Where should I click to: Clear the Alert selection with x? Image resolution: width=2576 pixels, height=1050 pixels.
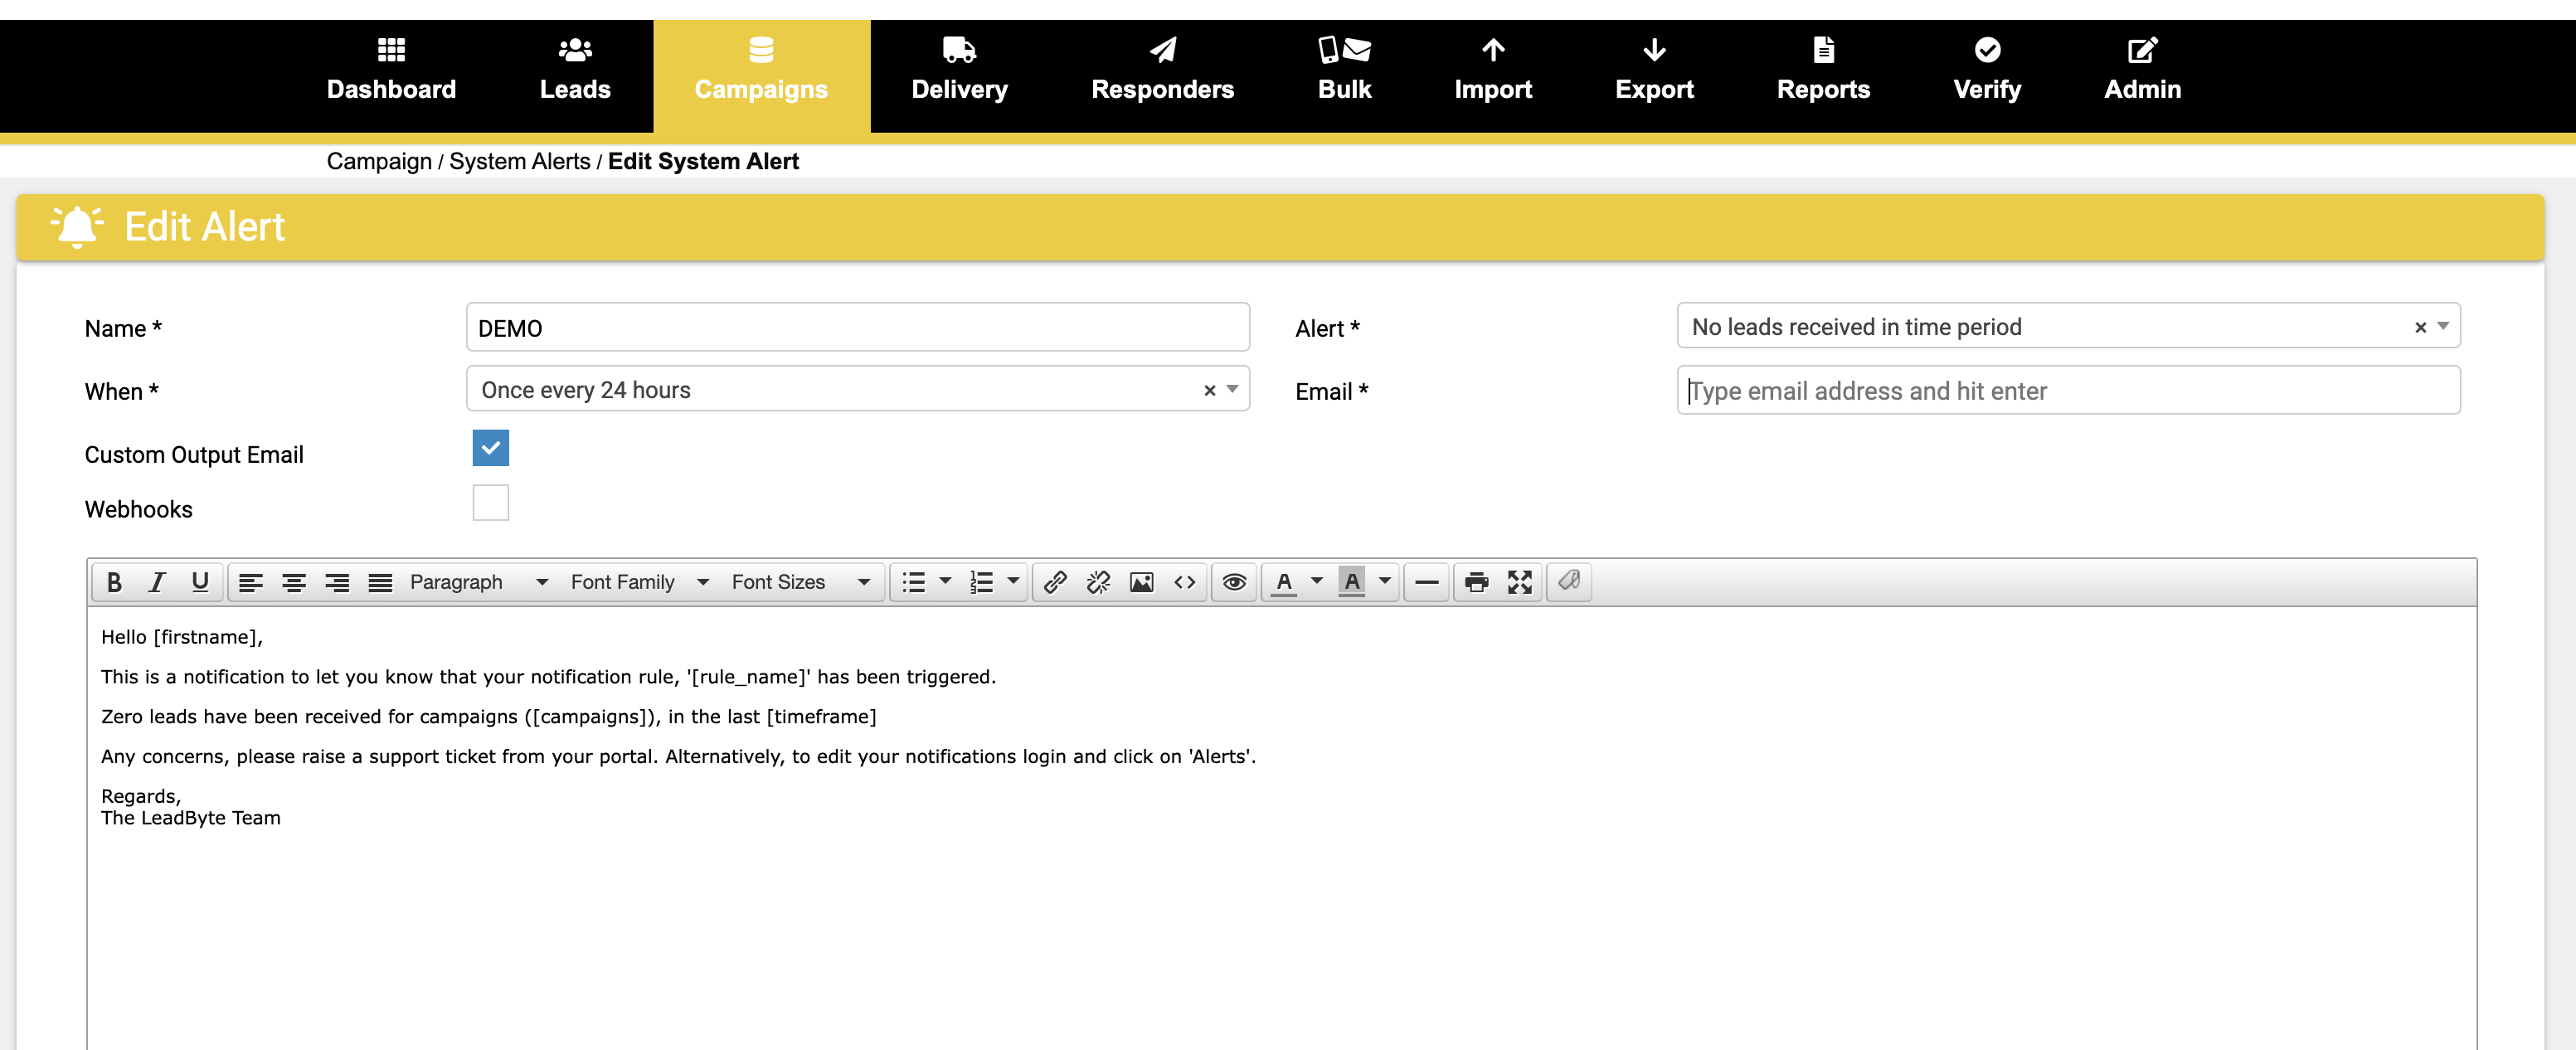pyautogui.click(x=2420, y=328)
